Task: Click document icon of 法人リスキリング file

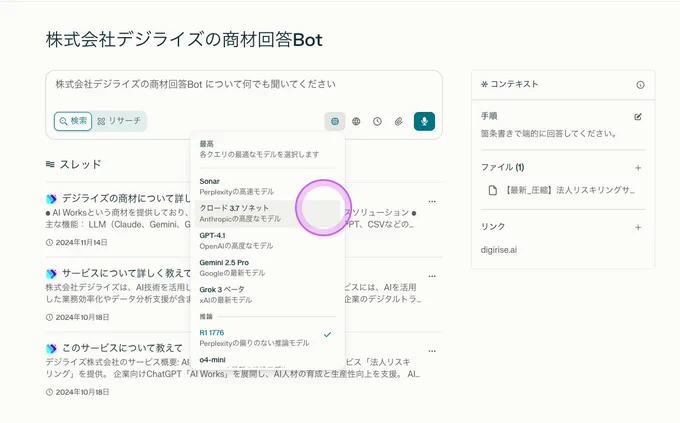Action: 493,190
